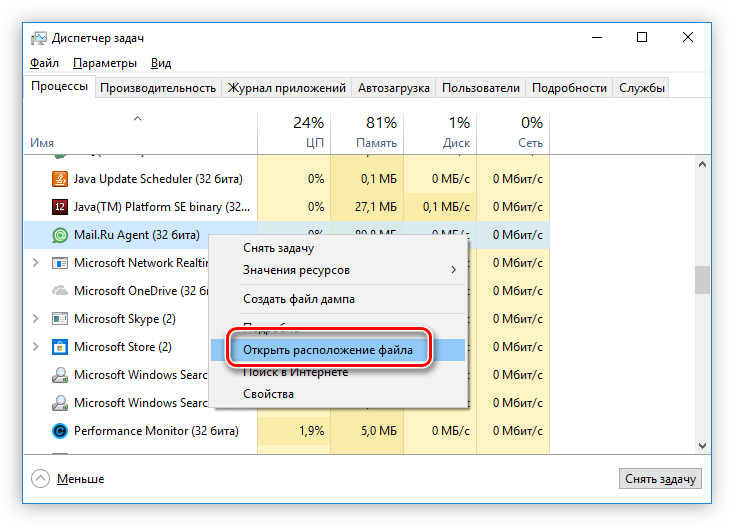Sort by the Память column header
Viewport: 734px width, 526px height.
point(367,133)
